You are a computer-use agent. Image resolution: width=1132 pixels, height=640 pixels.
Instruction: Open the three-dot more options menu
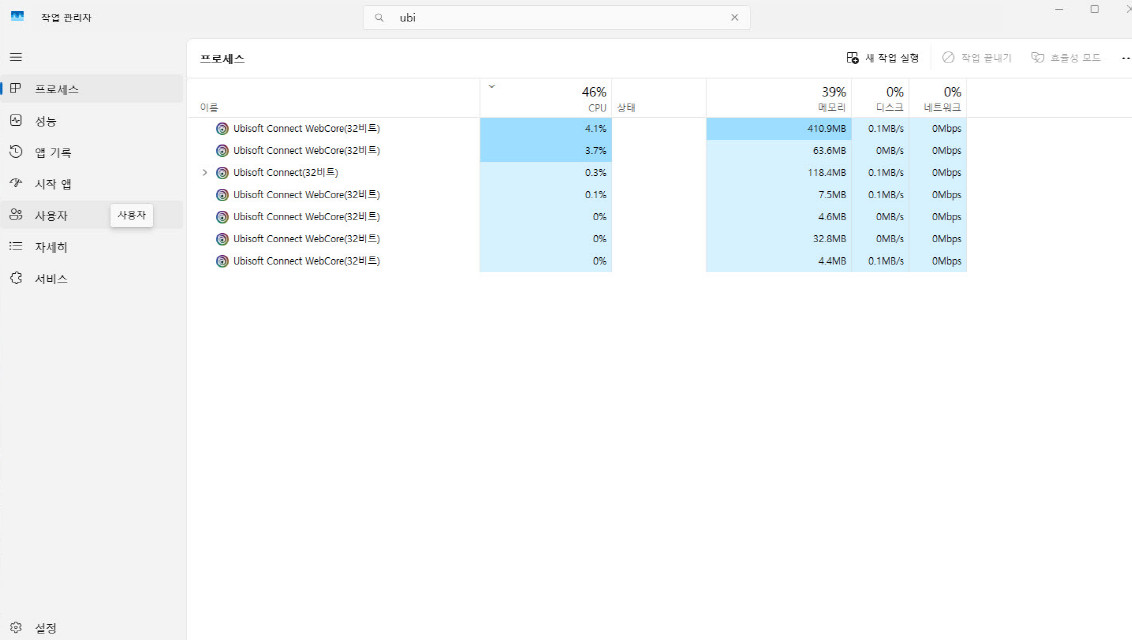(x=1125, y=58)
